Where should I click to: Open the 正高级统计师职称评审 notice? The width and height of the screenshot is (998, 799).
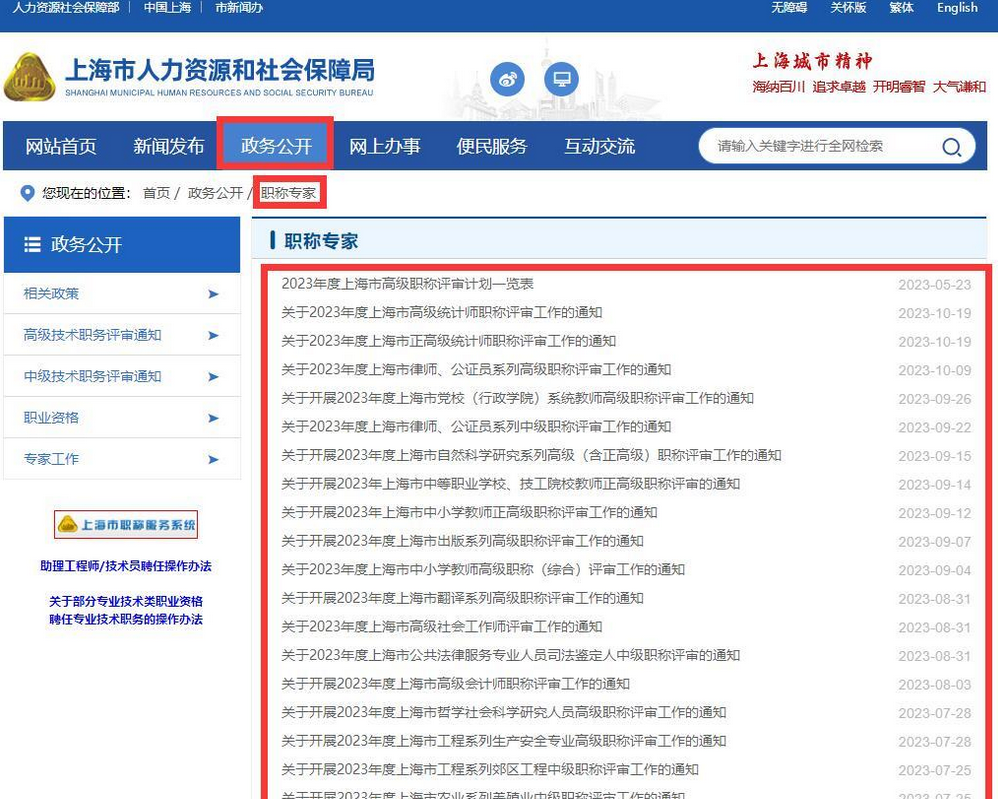click(449, 341)
